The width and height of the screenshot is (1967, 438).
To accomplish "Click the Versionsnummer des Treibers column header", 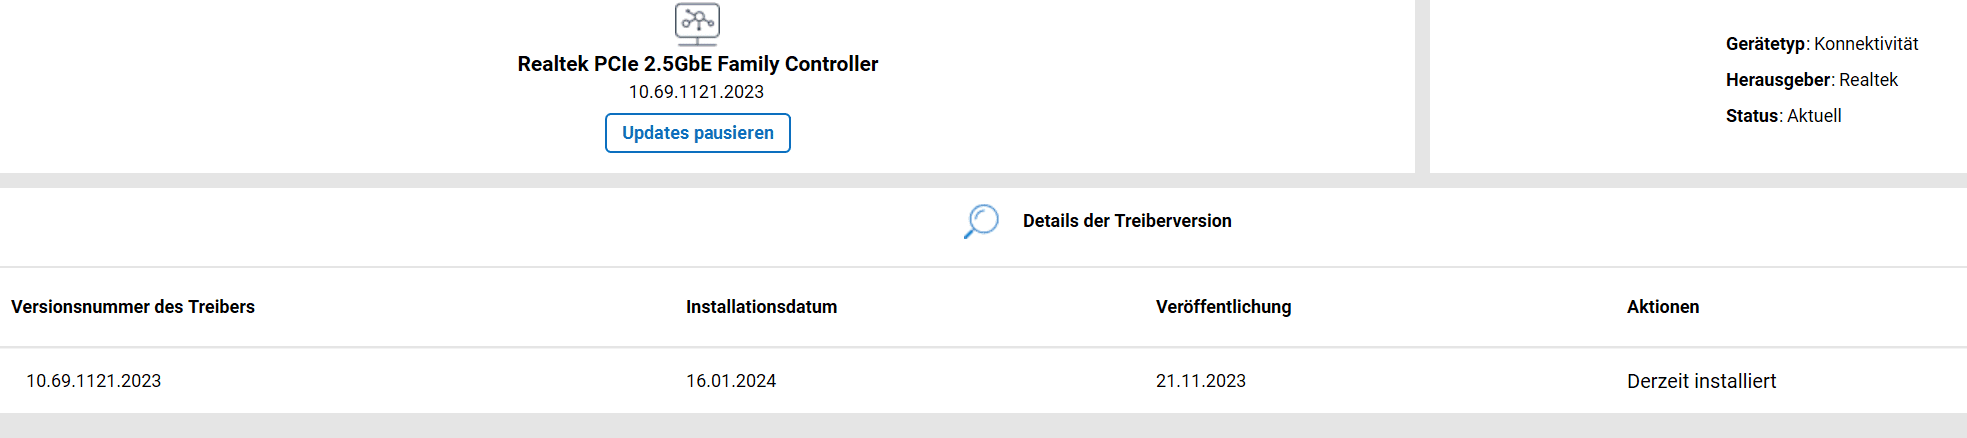I will [133, 307].
